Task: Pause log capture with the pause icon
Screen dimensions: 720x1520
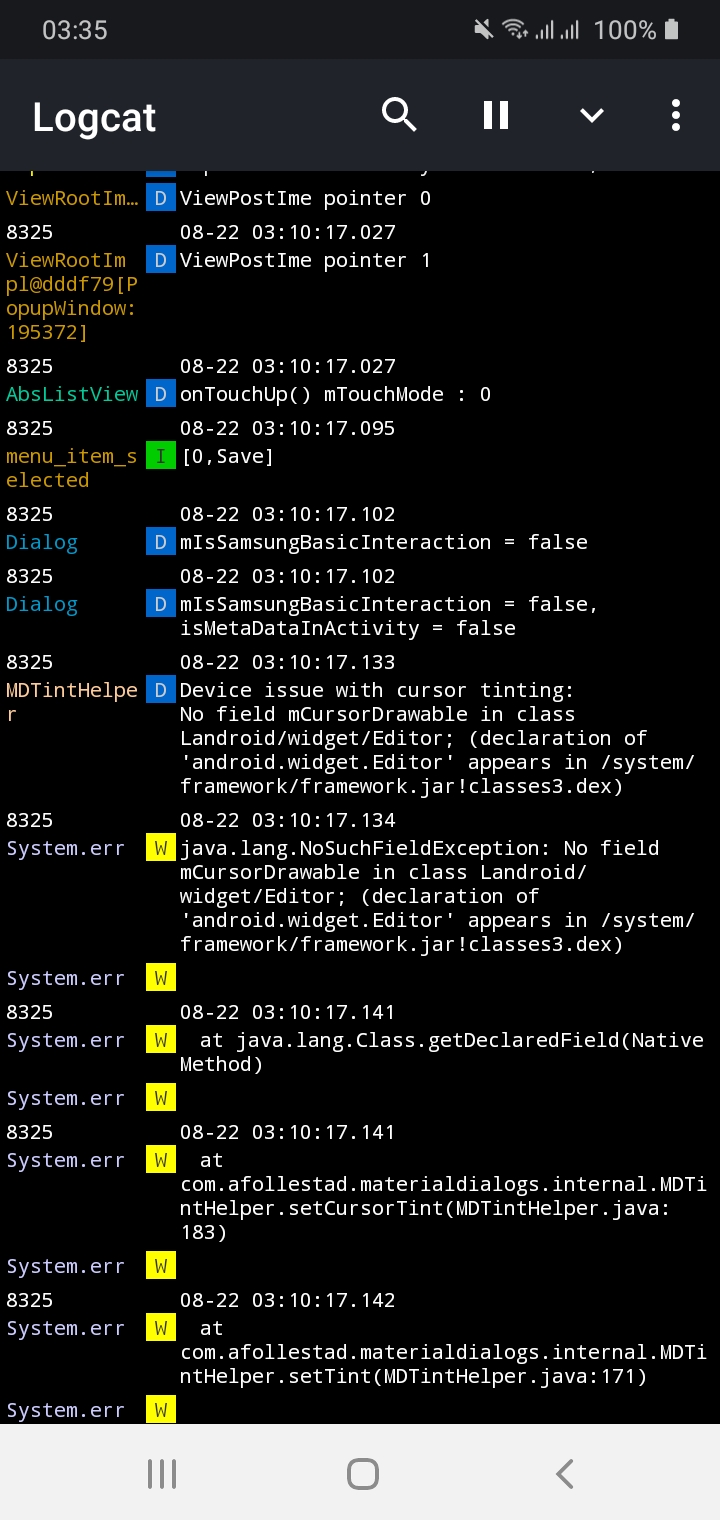Action: click(x=495, y=115)
